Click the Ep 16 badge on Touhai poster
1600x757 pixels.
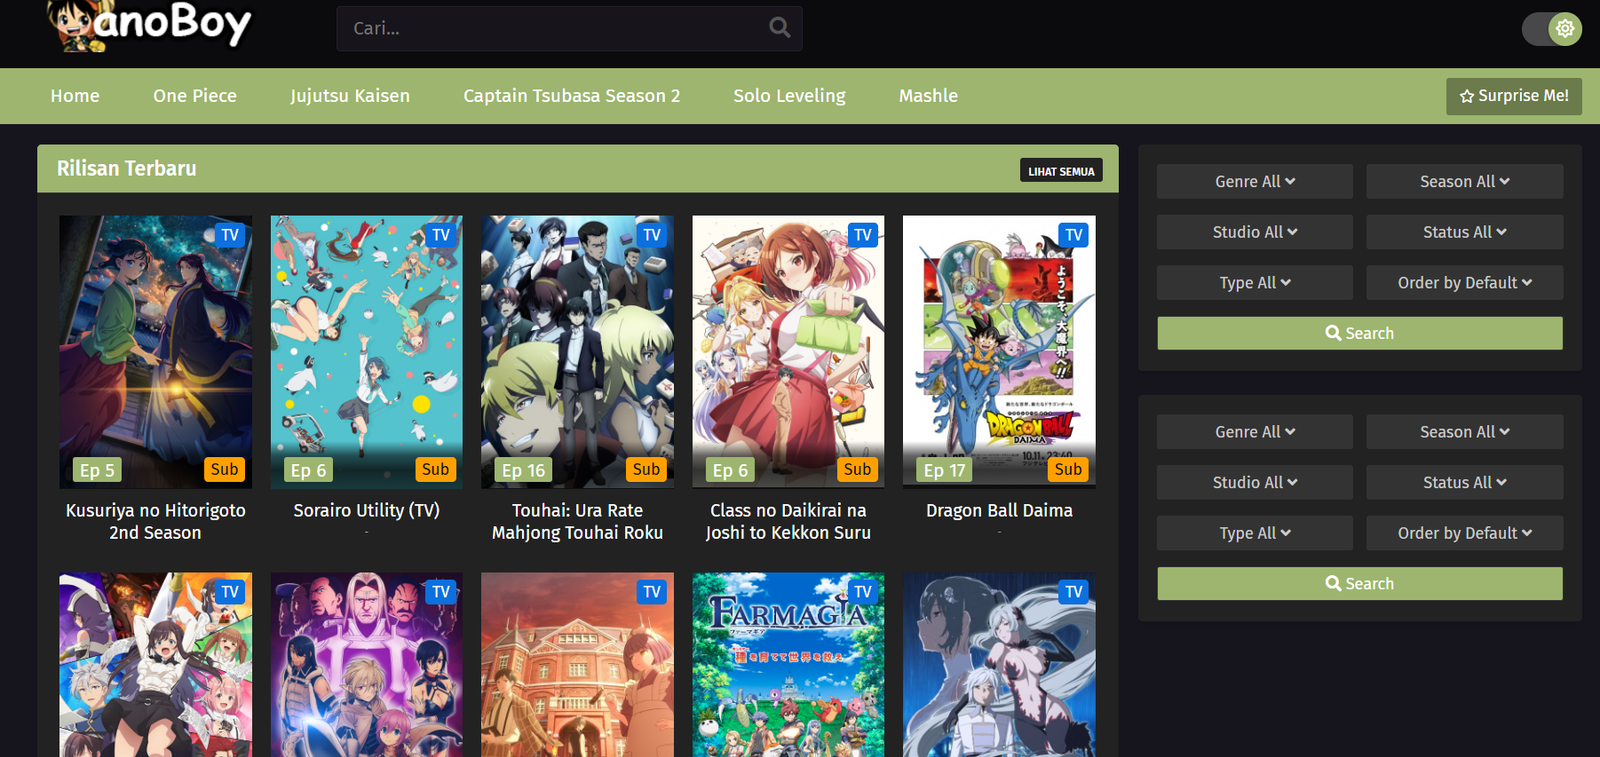[x=524, y=470]
